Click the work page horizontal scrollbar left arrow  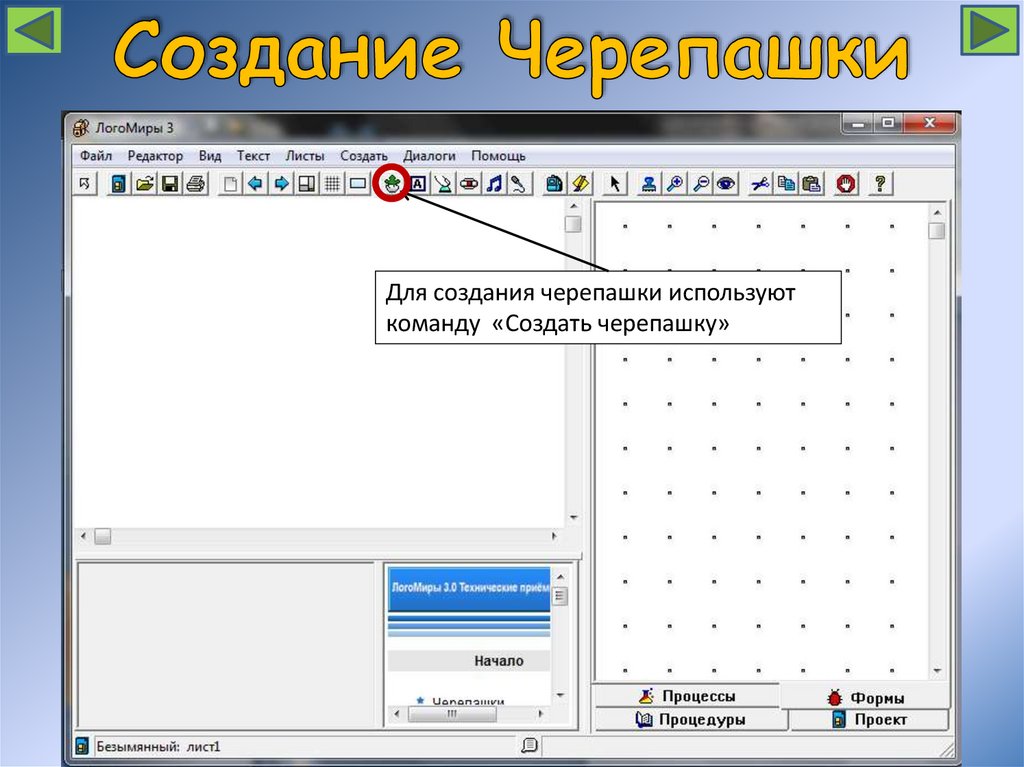83,536
